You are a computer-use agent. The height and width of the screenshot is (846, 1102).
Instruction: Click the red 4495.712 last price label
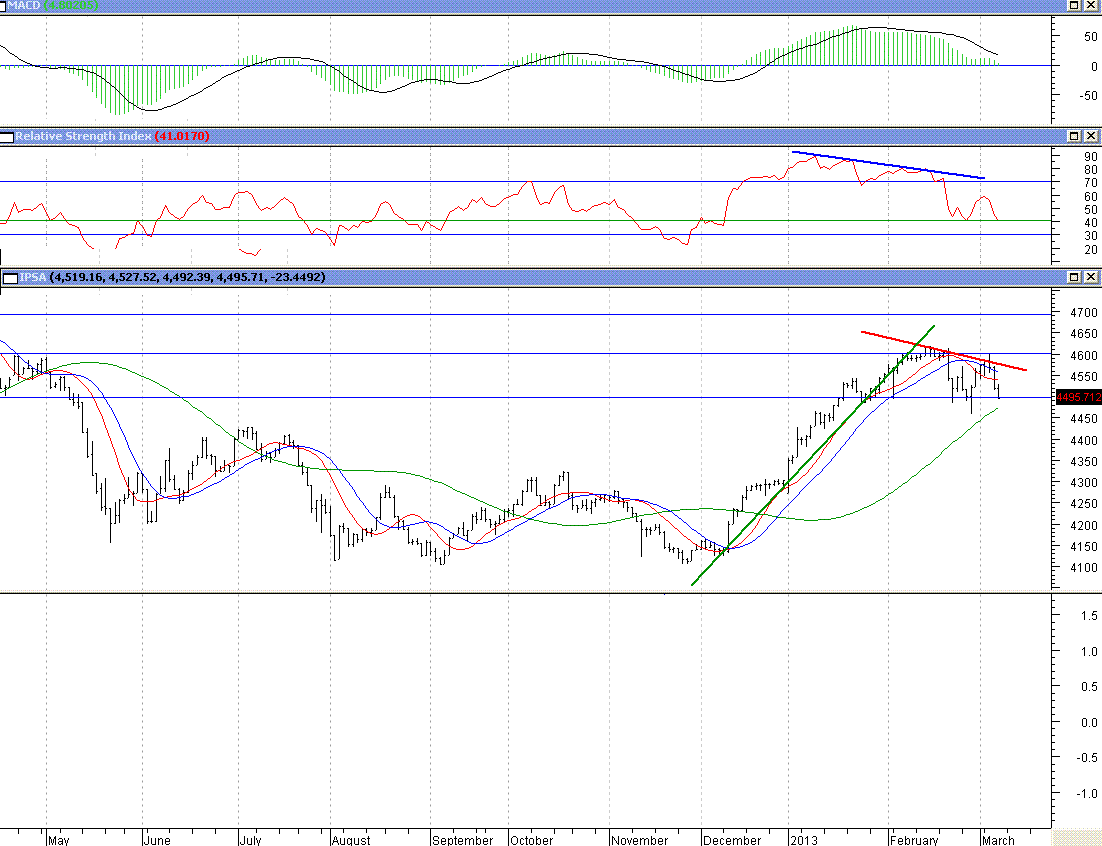pos(1078,397)
